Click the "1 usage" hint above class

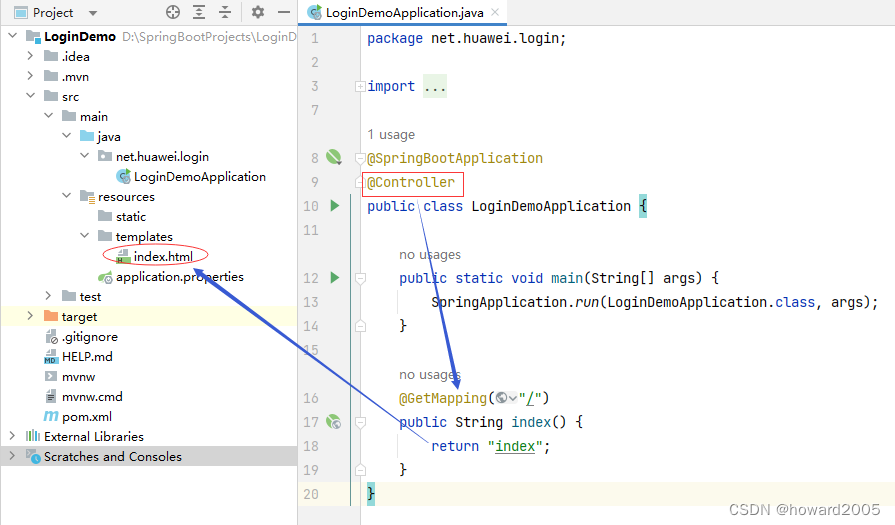(x=391, y=135)
